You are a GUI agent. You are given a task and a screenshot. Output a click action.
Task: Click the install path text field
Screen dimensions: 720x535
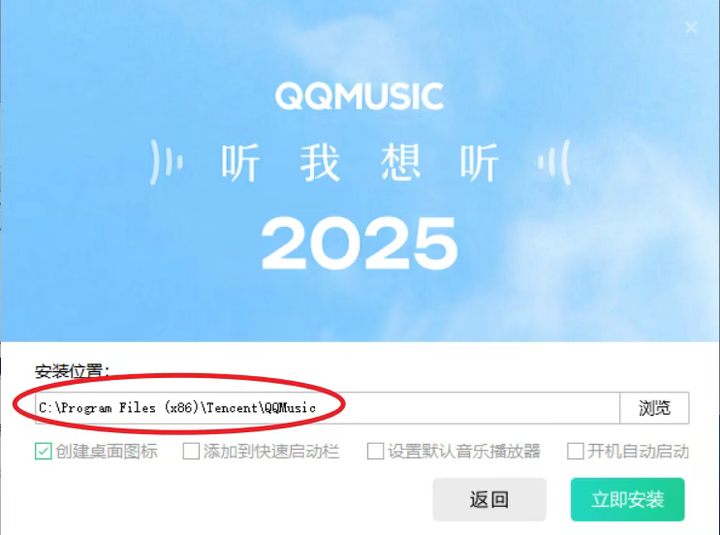click(x=327, y=408)
